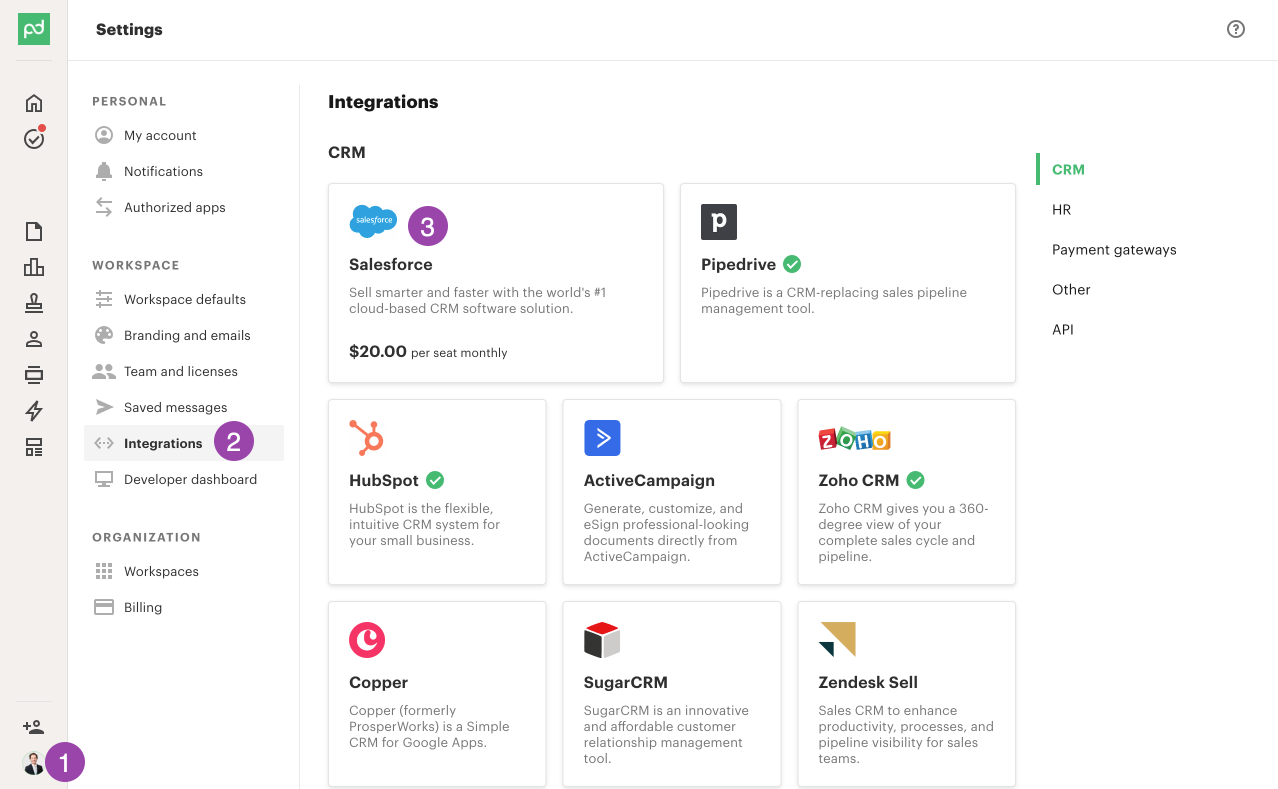The width and height of the screenshot is (1278, 789).
Task: Click the Pipedrive connected status checkmark
Action: (791, 264)
